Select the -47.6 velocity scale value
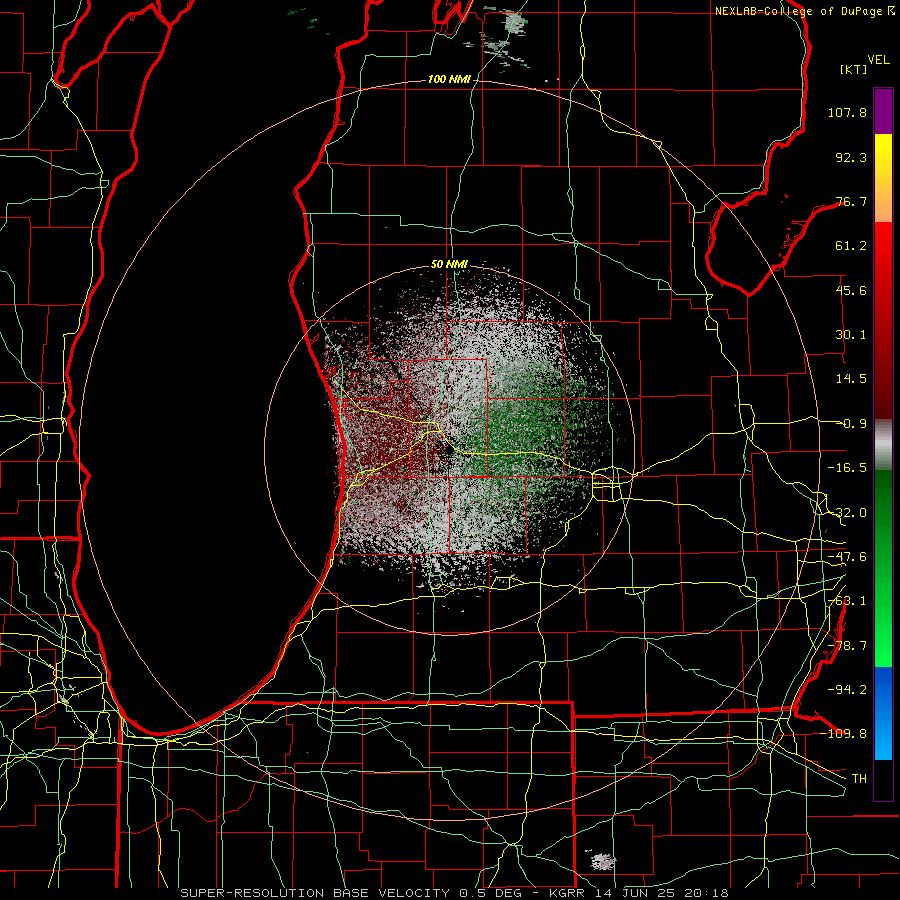Viewport: 900px width, 900px height. pos(847,557)
